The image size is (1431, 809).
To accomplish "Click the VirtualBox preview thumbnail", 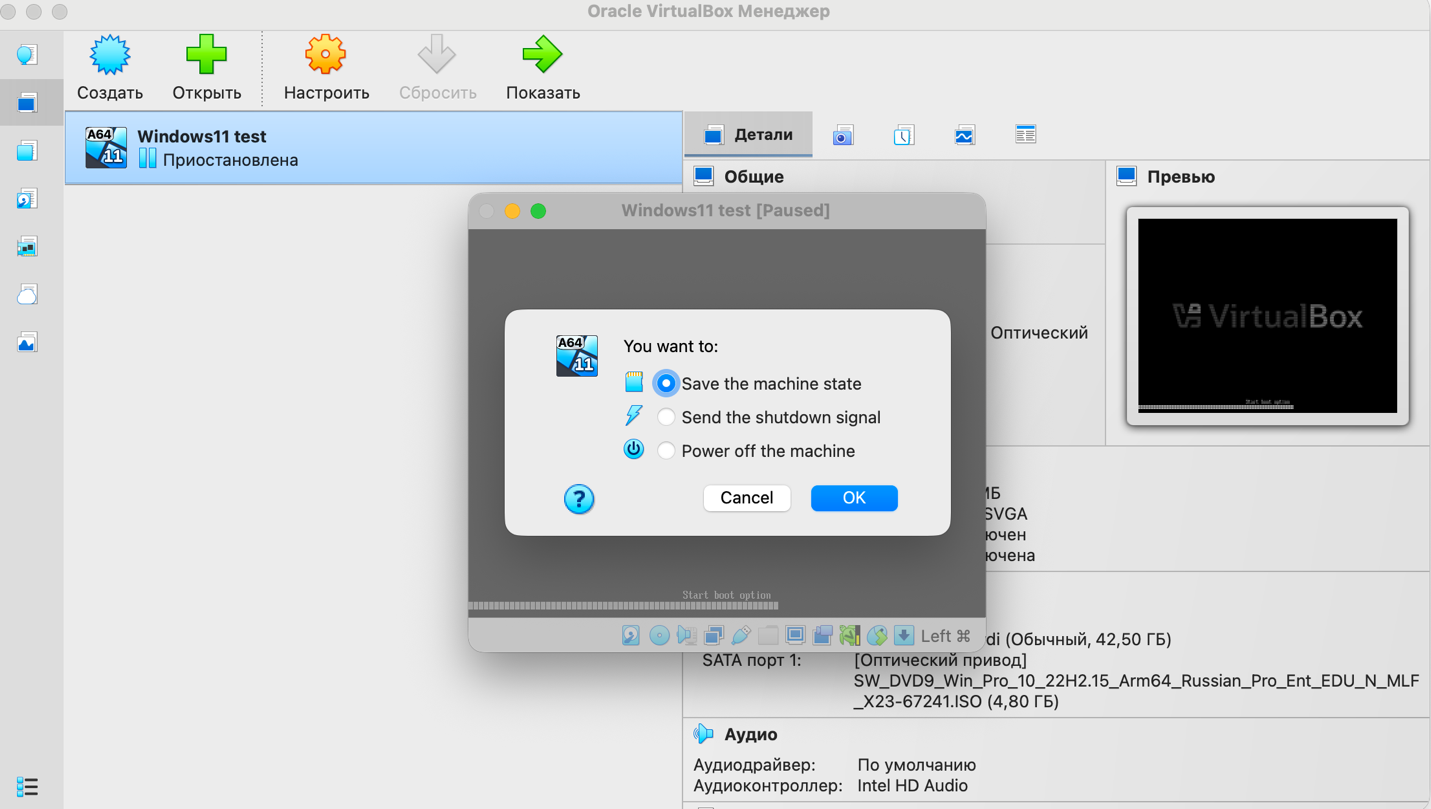I will coord(1267,316).
